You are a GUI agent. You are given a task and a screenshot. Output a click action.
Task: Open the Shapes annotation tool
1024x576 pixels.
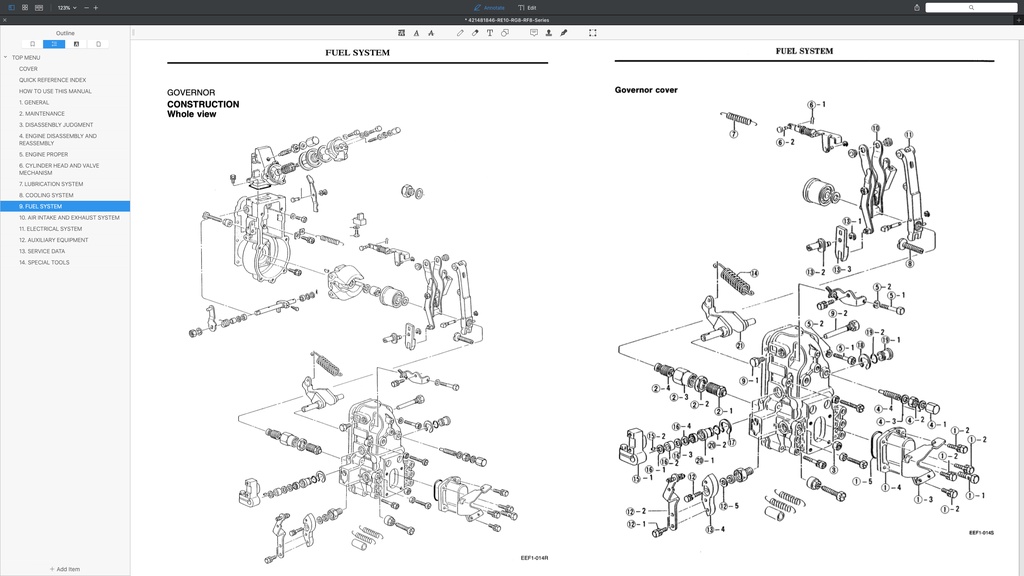[x=505, y=32]
